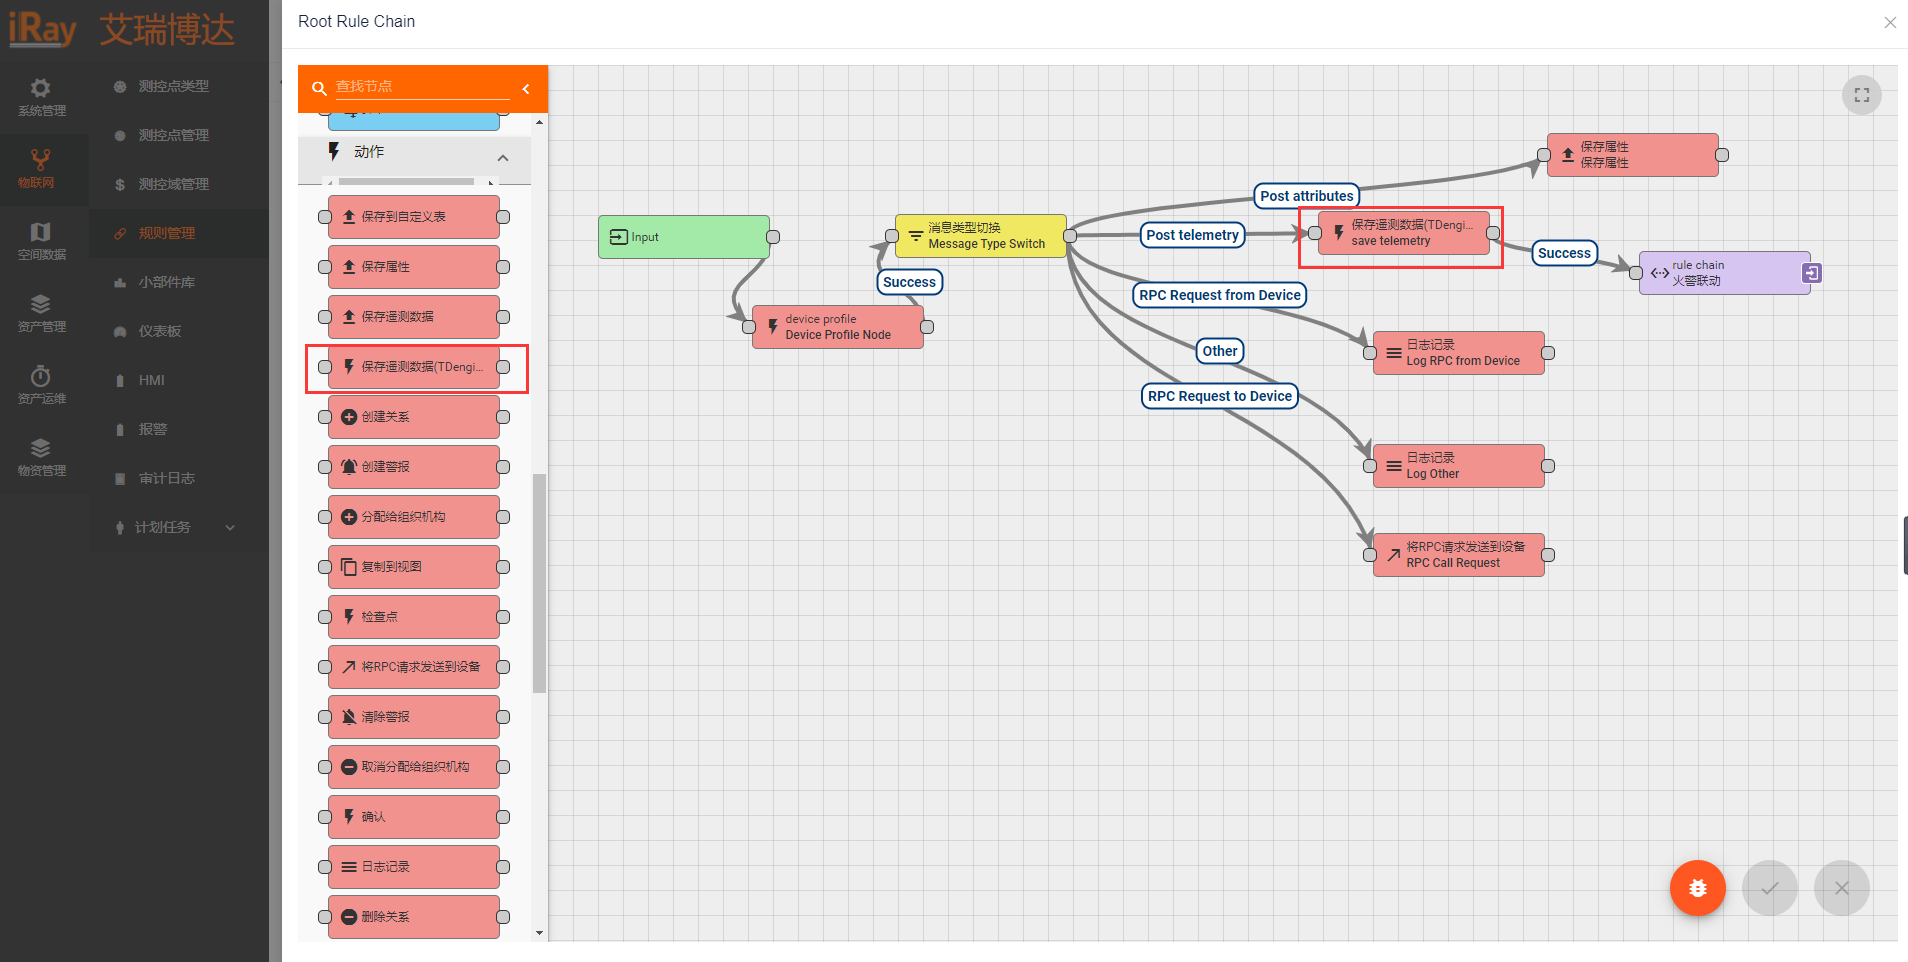Open 资产管理 layers icon in sidebar
The width and height of the screenshot is (1908, 962).
coord(40,304)
